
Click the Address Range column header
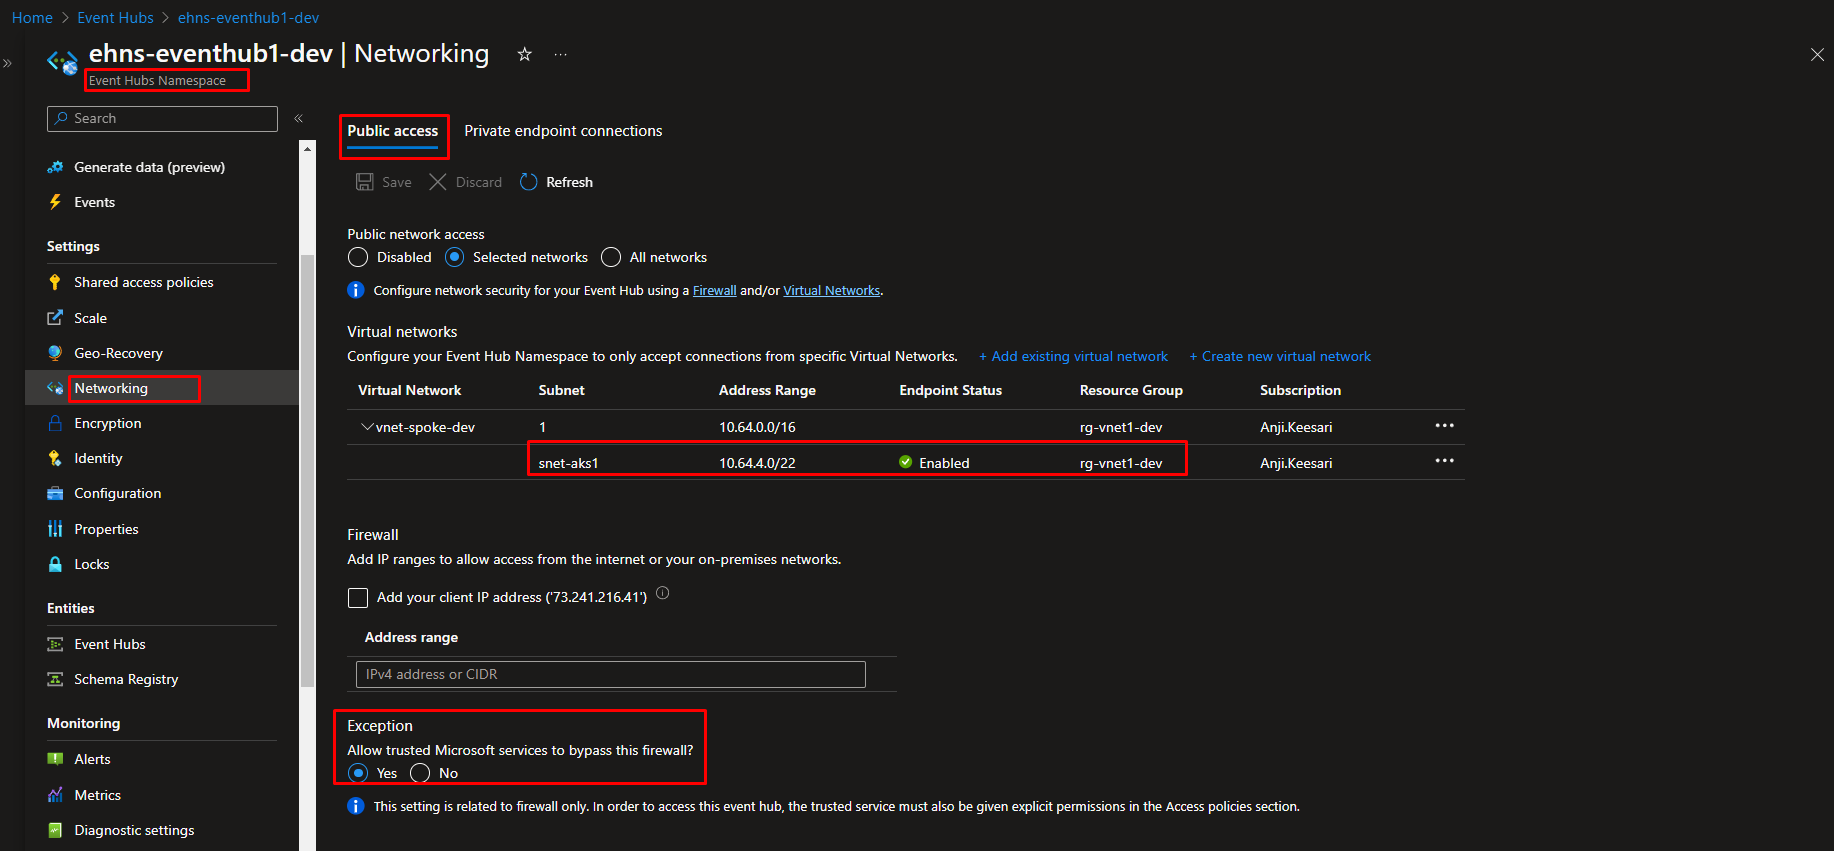[767, 390]
